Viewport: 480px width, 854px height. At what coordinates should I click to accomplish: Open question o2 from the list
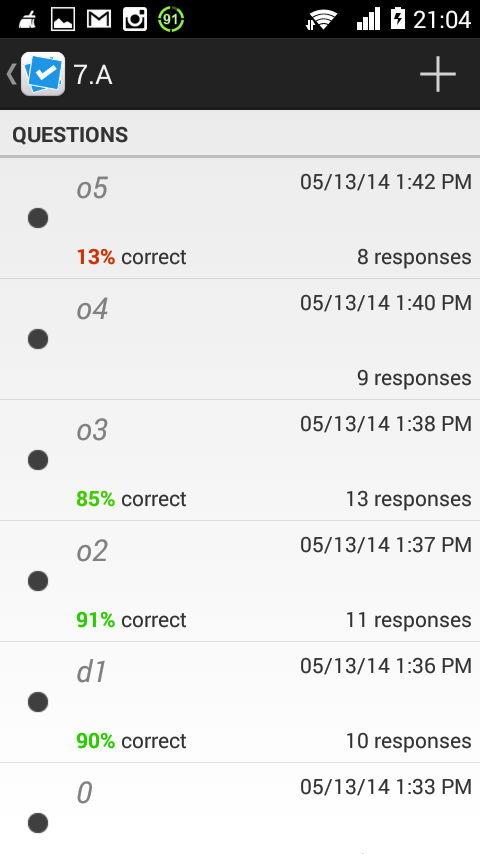point(240,581)
